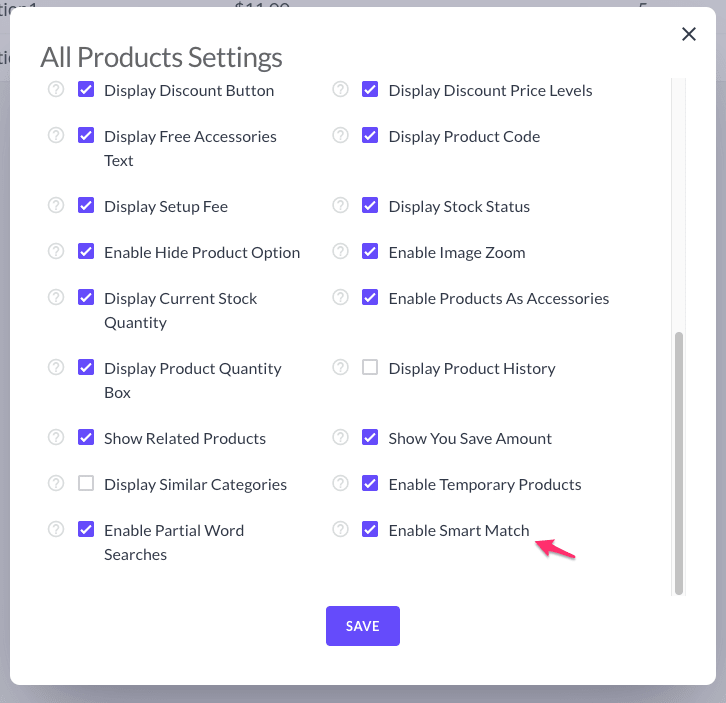
Task: Click help icon next to Display Setup Fee
Action: [x=56, y=206]
